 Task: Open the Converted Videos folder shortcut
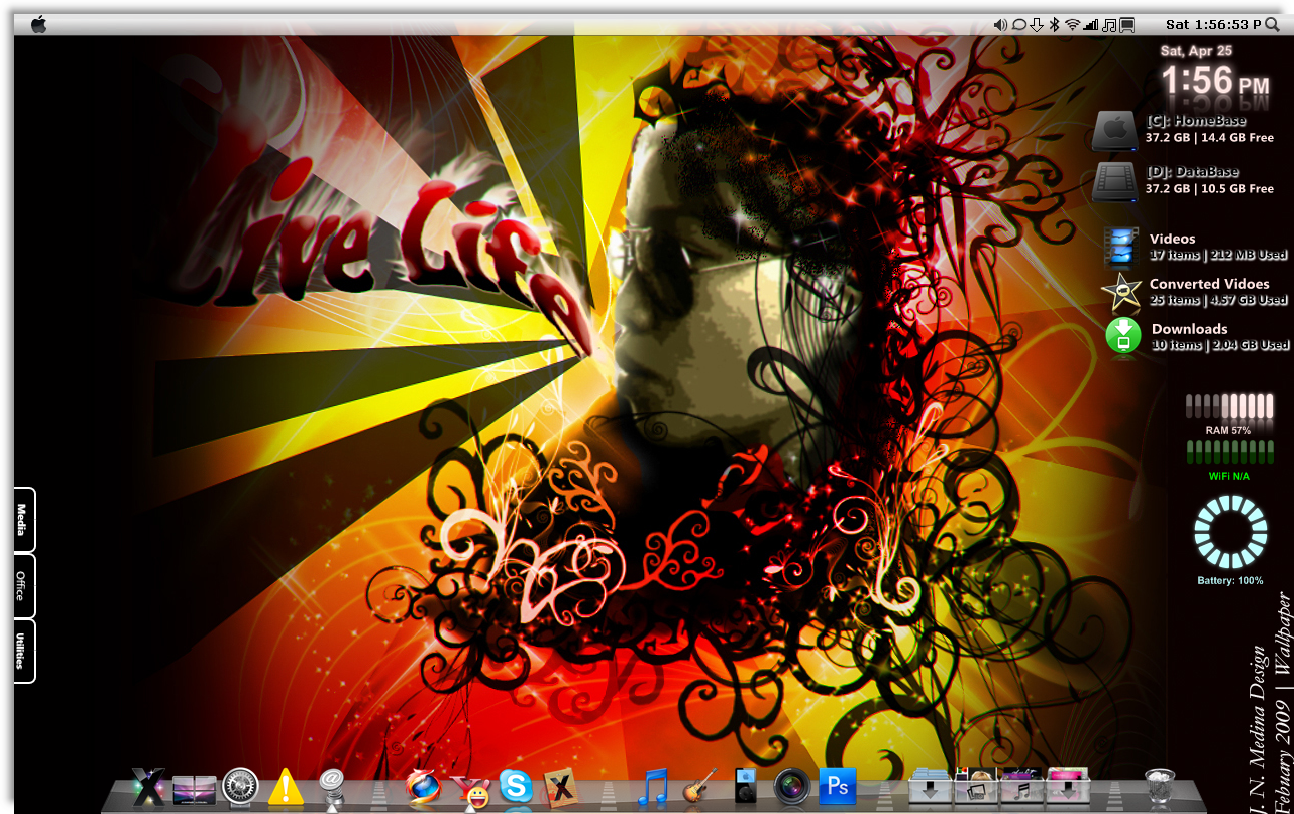point(1195,291)
